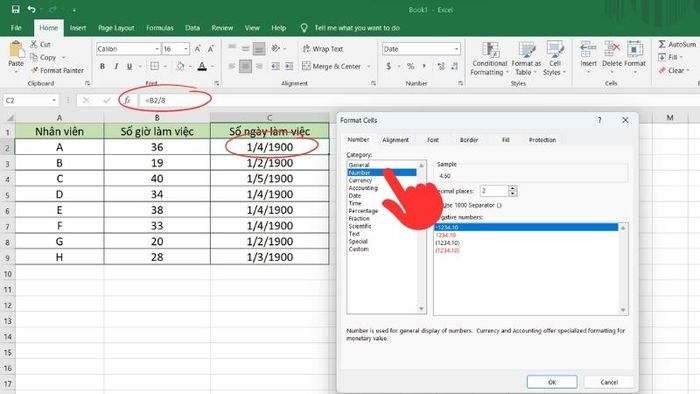Apply font color with red underlined A
Screen dimensions: 700x394
click(x=202, y=66)
